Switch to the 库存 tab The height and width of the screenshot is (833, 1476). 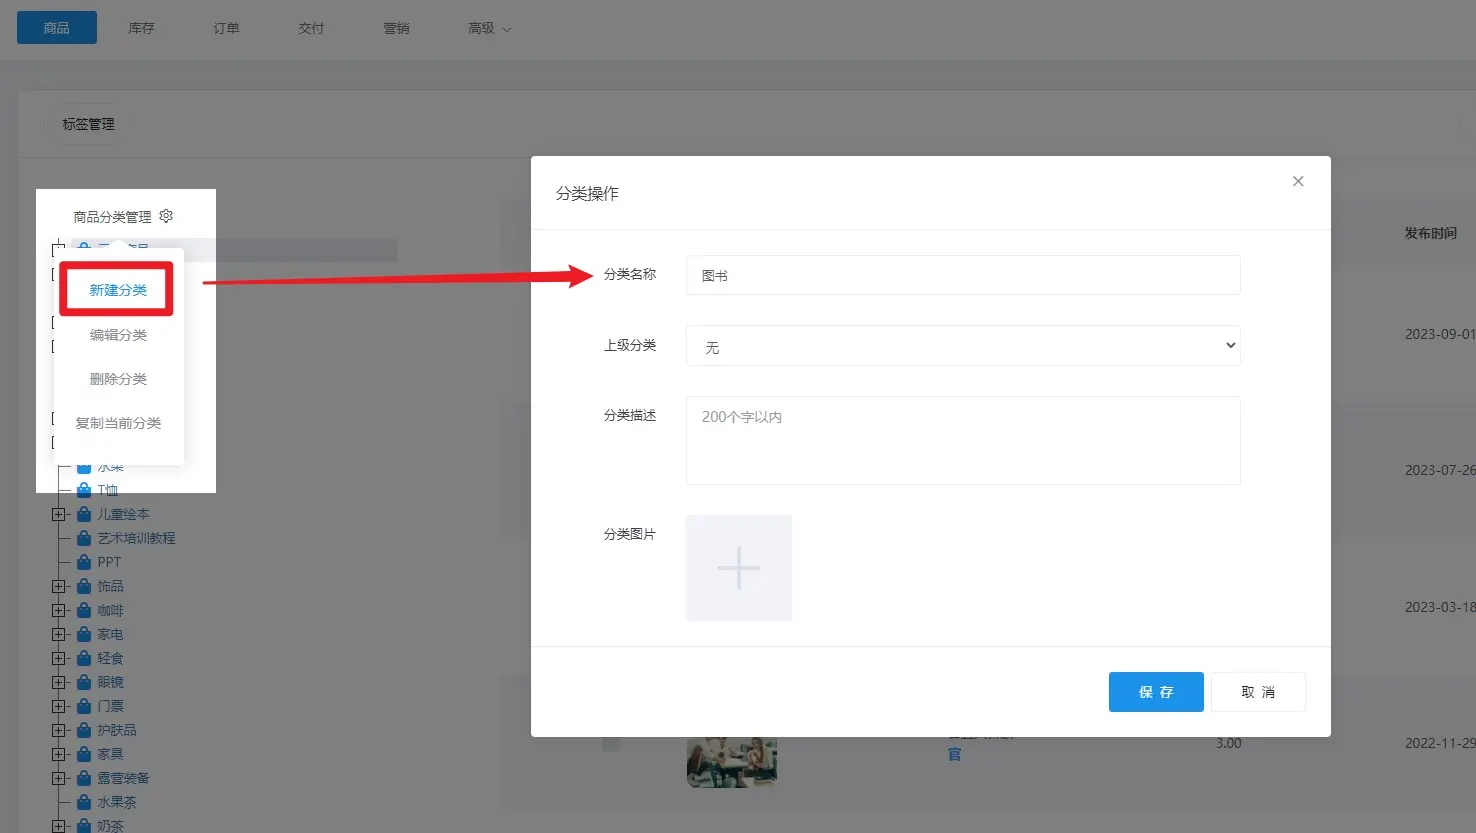point(141,28)
